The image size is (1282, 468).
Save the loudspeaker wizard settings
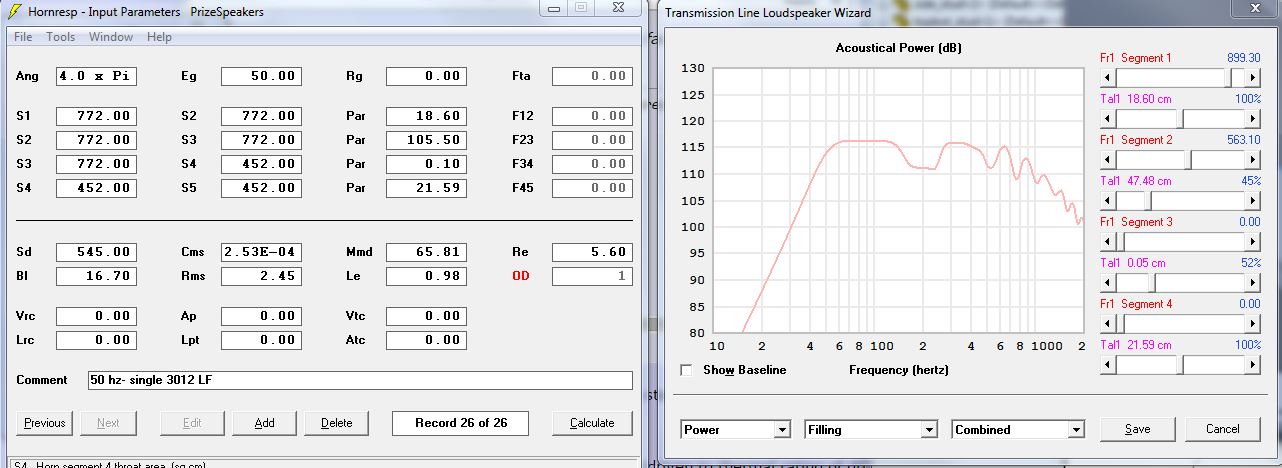click(x=1137, y=429)
